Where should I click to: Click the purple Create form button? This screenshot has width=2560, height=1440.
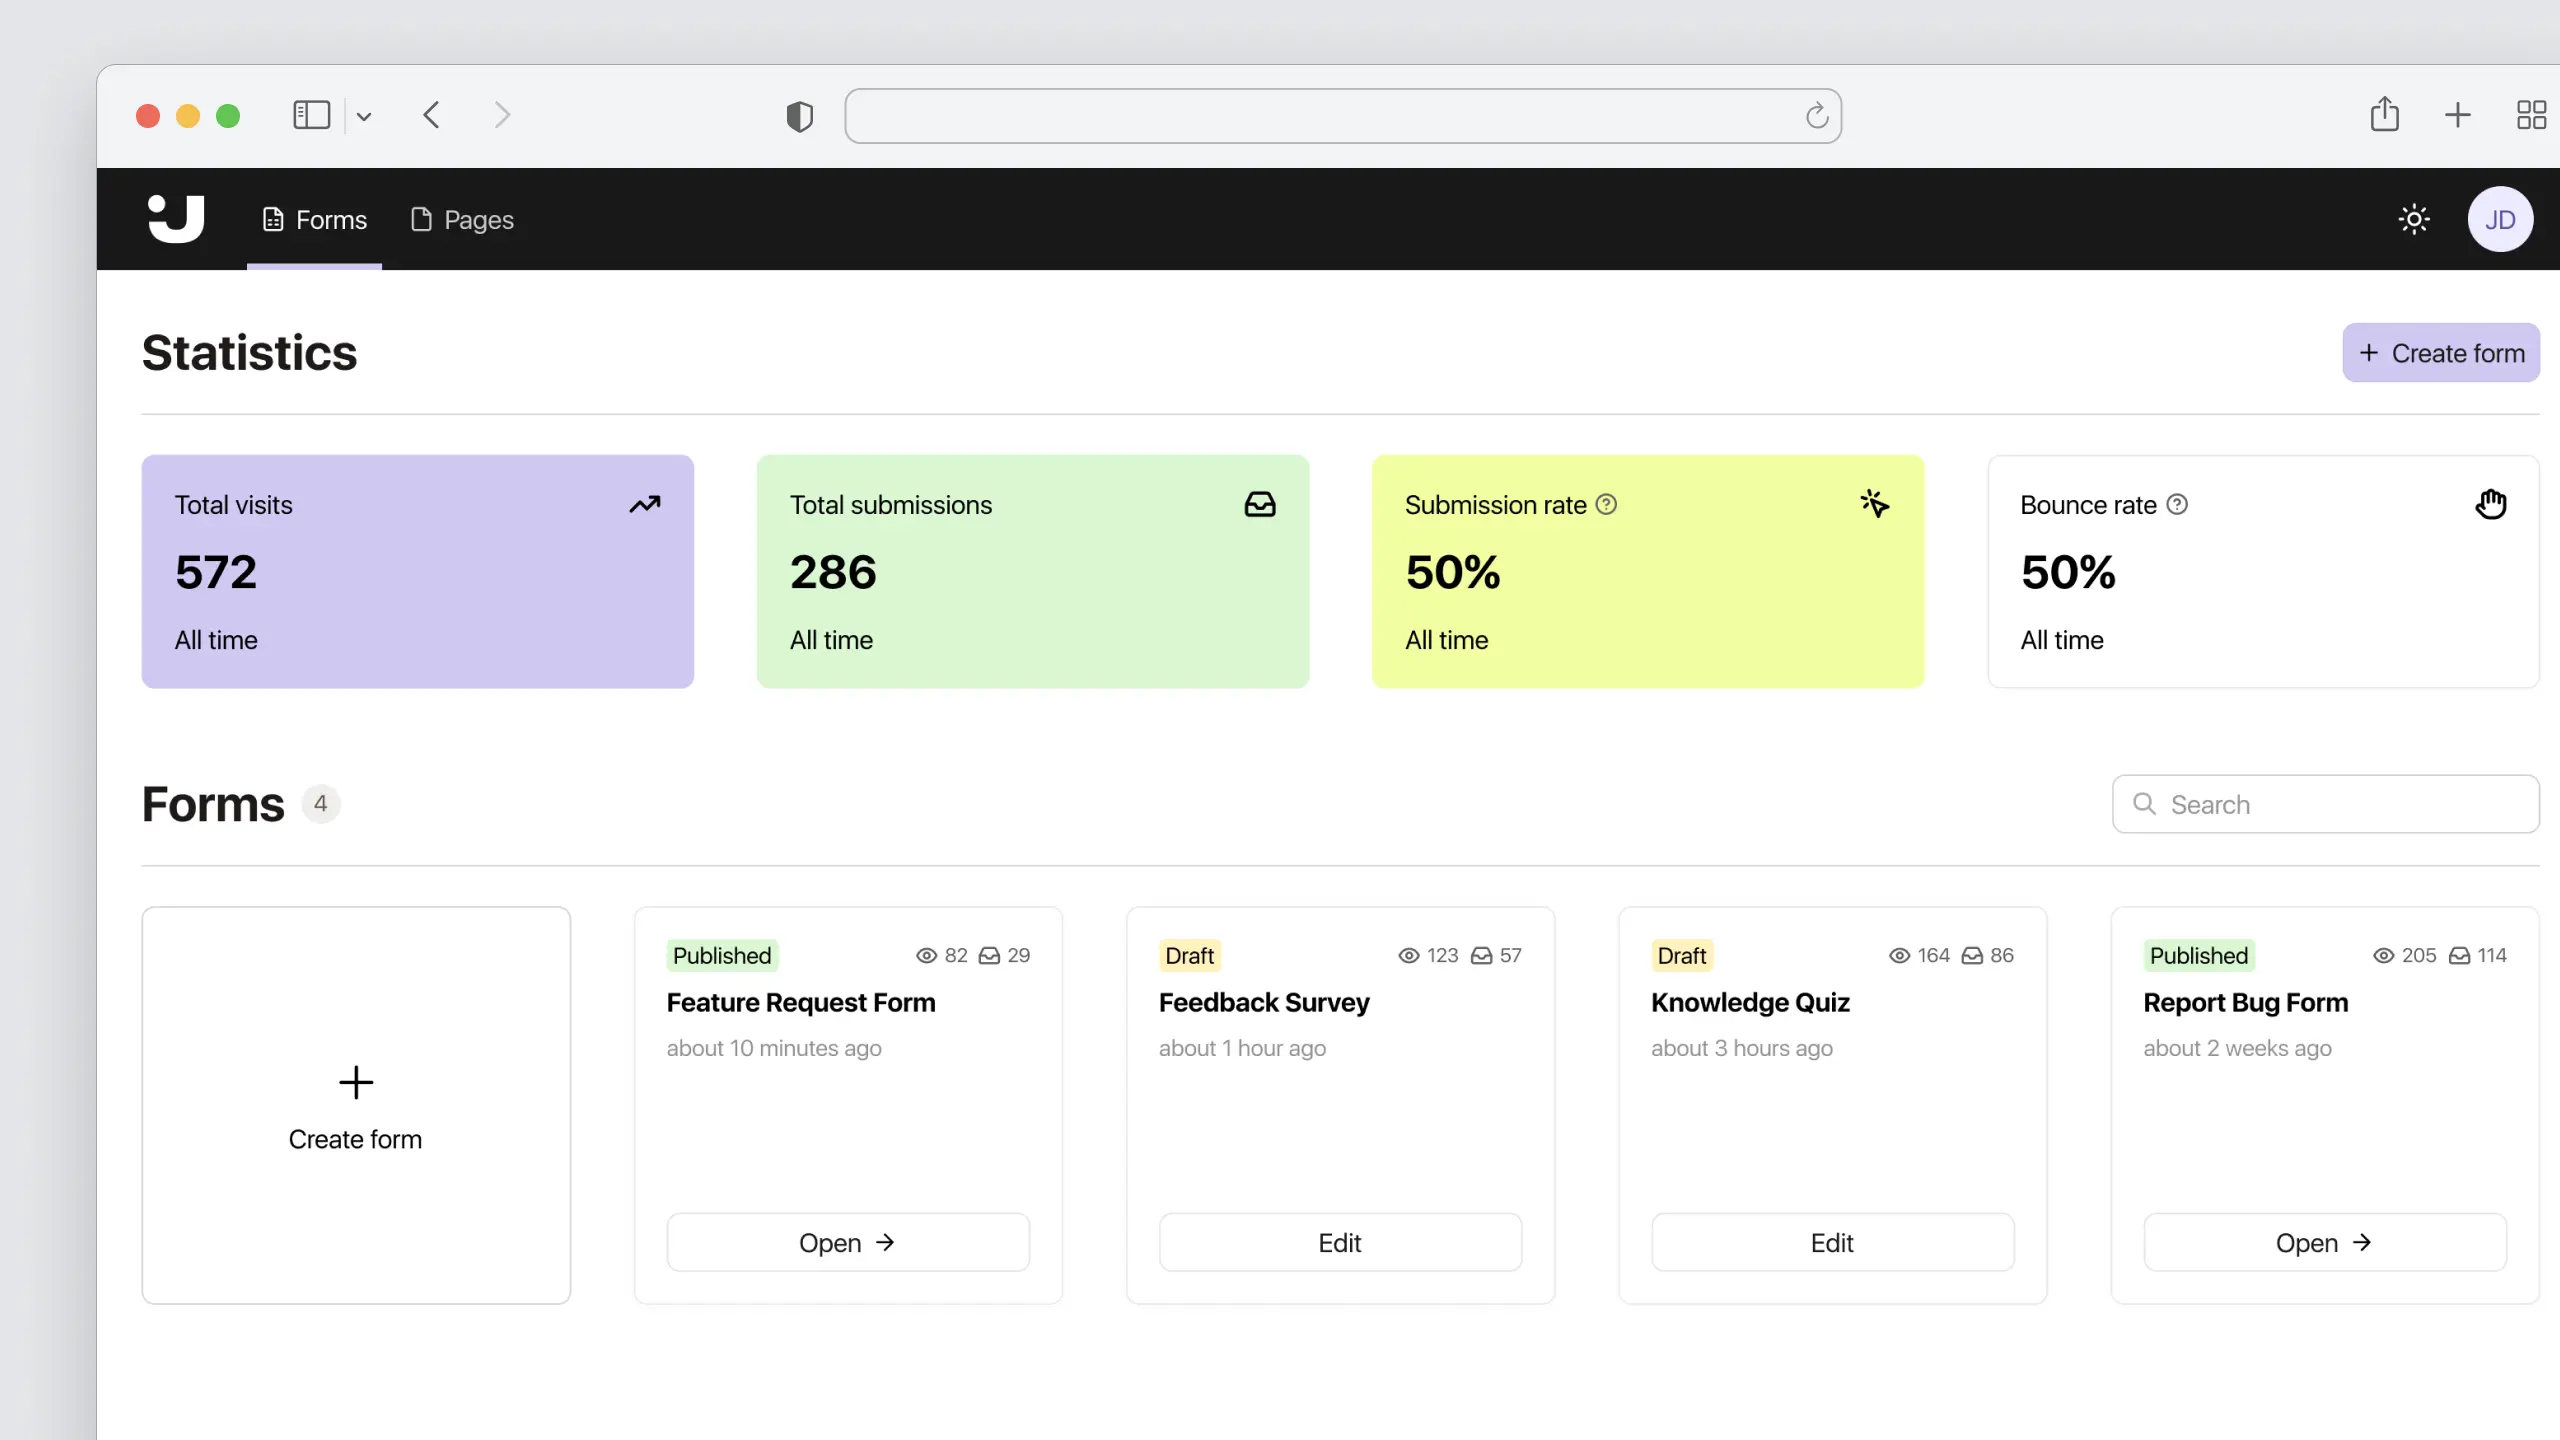click(x=2440, y=353)
